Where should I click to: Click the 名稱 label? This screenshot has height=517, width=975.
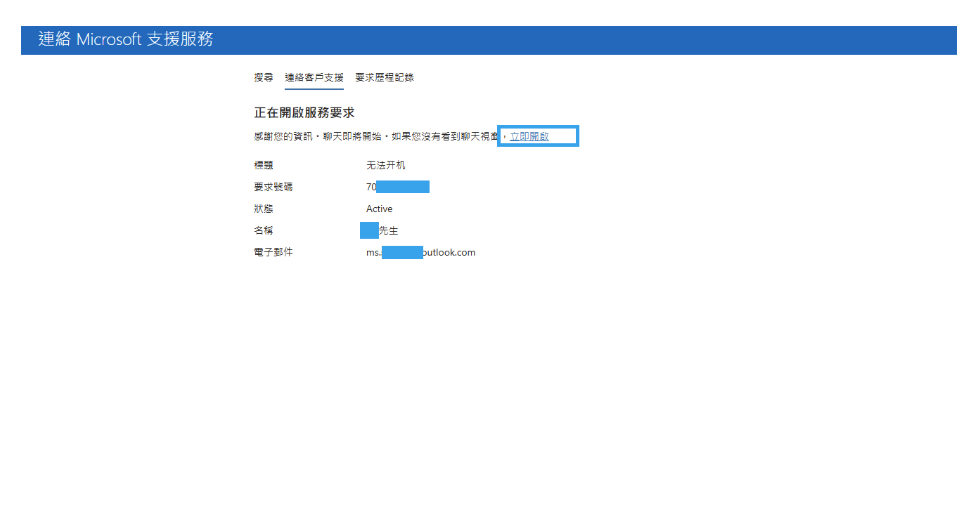[x=263, y=230]
